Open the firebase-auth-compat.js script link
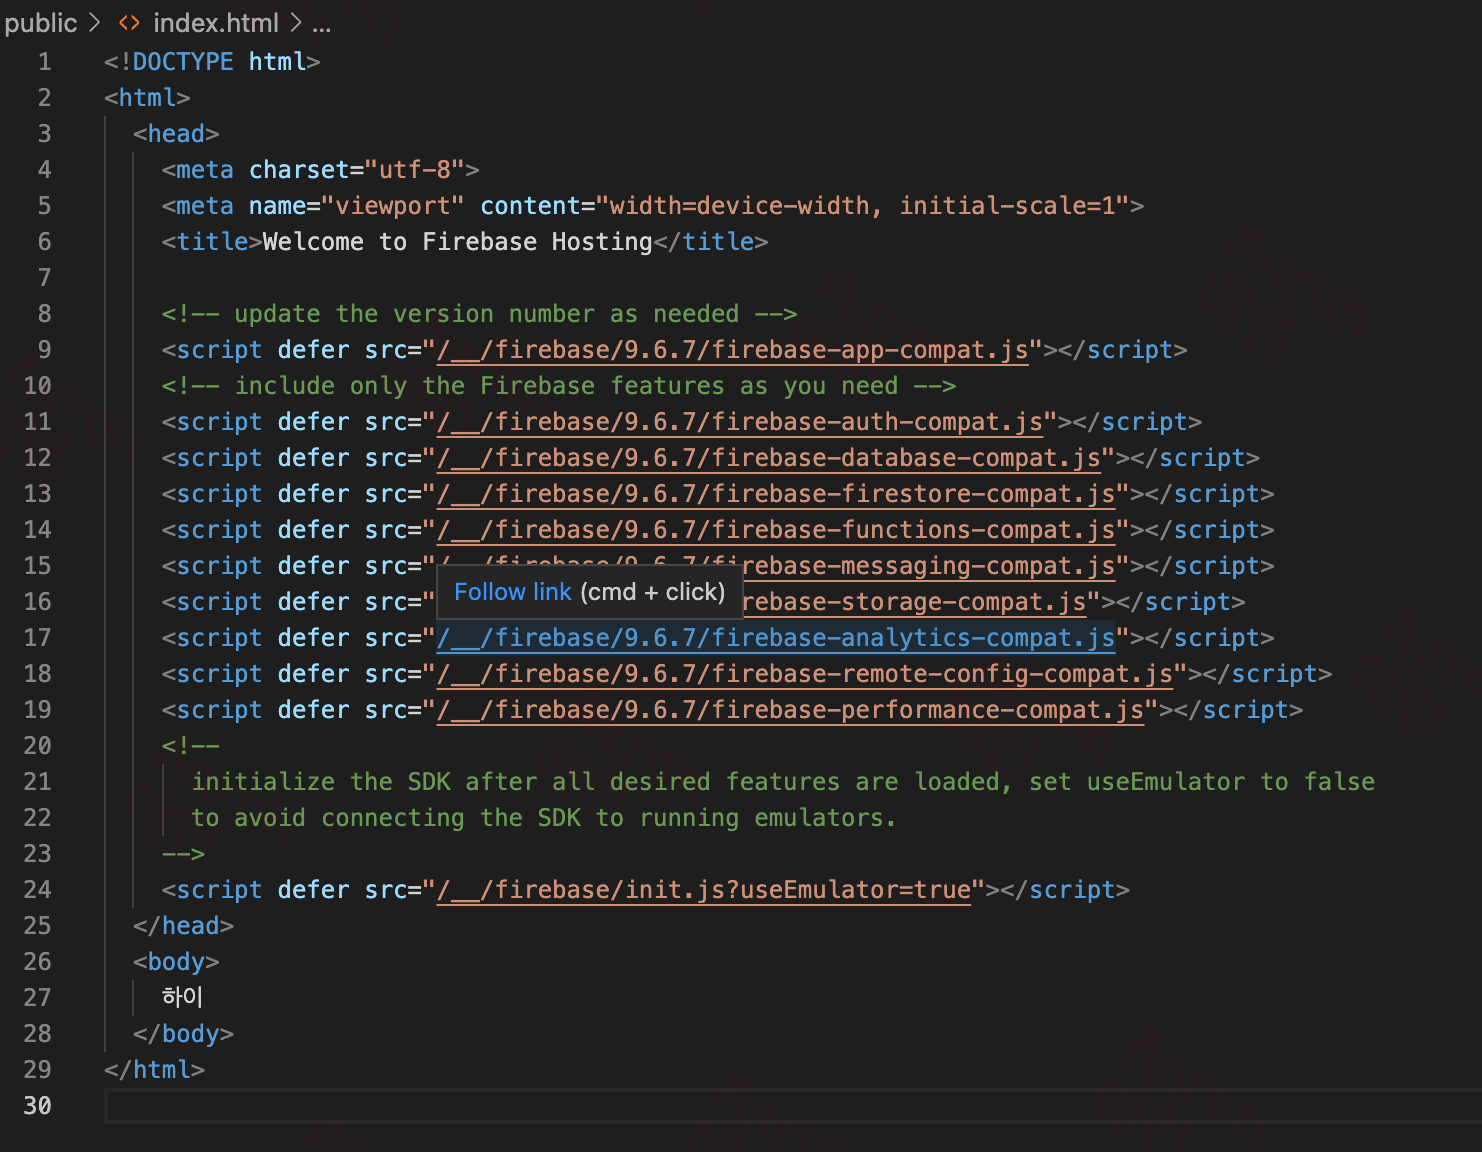 pyautogui.click(x=740, y=422)
